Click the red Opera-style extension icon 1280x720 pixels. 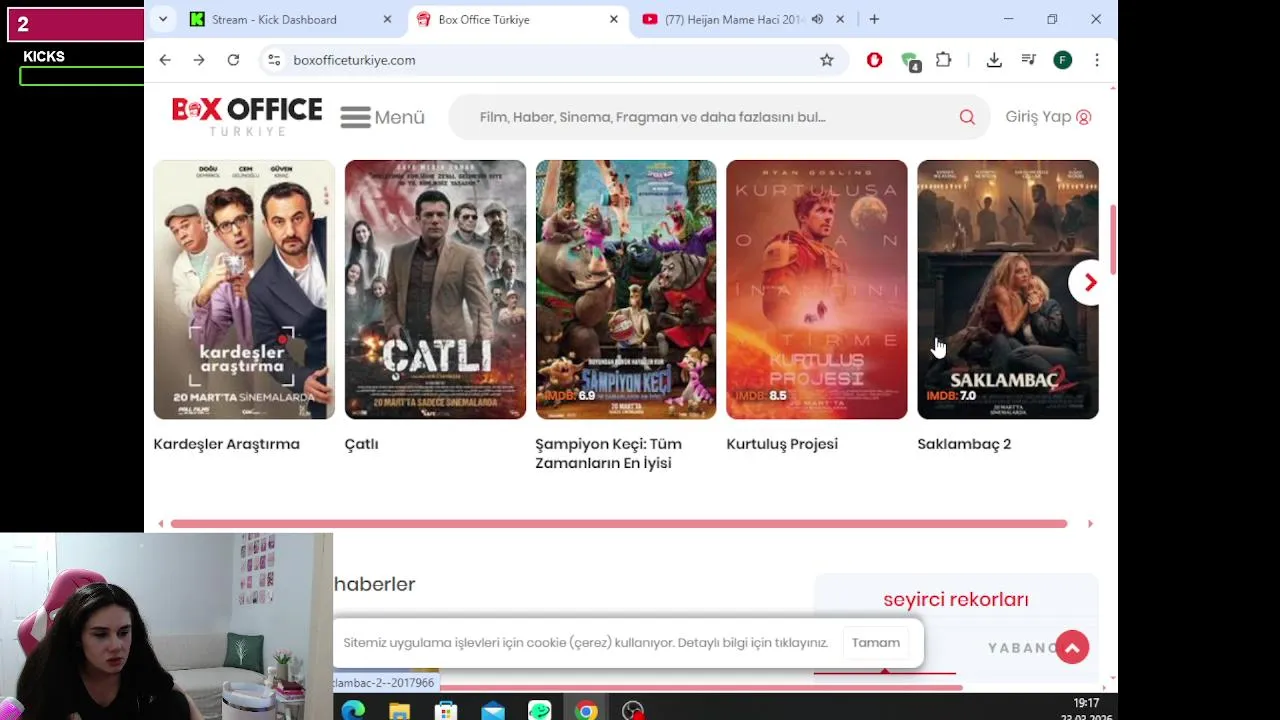coord(875,60)
